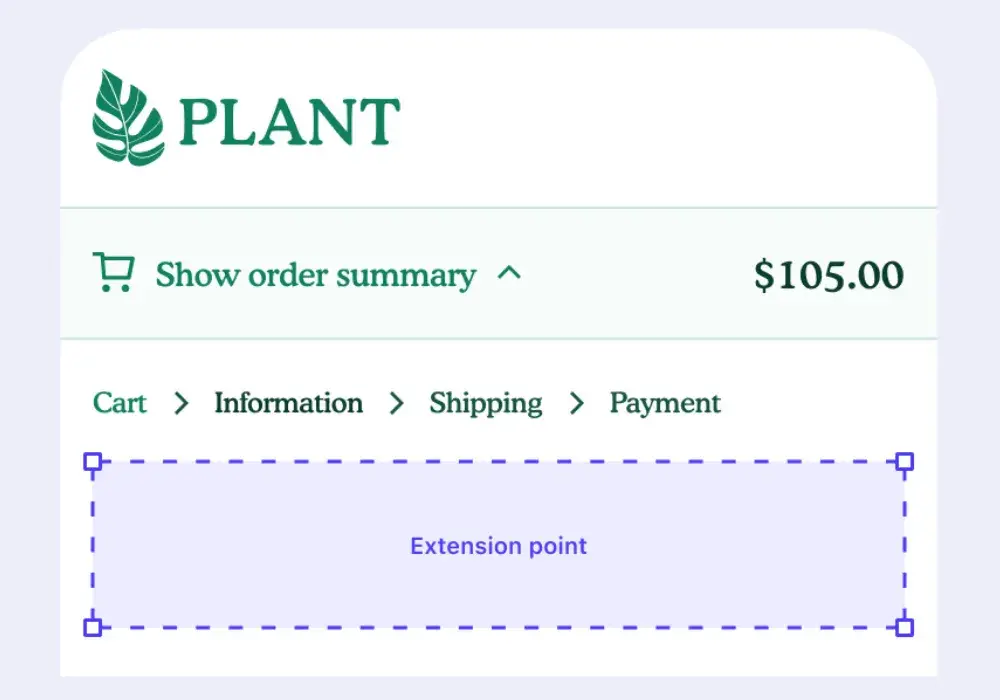Select the Information breadcrumb step
The width and height of the screenshot is (1000, 700).
coord(288,403)
